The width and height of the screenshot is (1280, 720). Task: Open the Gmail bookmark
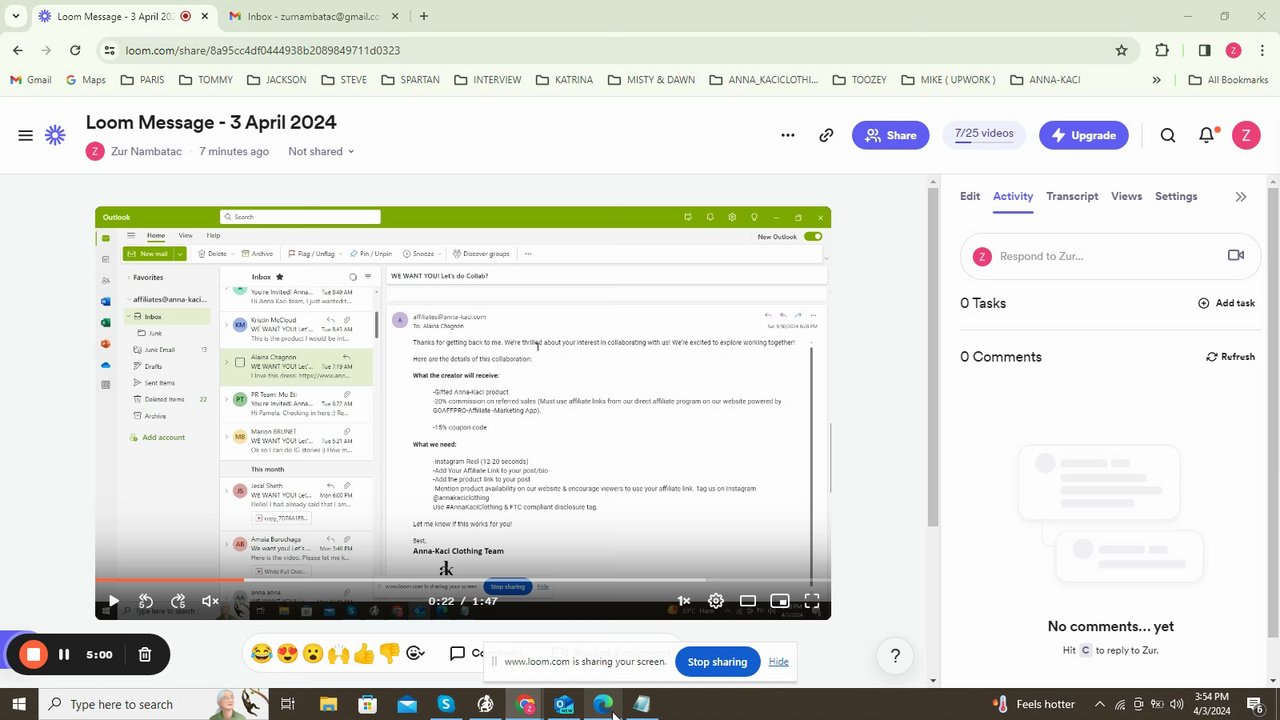pyautogui.click(x=30, y=80)
